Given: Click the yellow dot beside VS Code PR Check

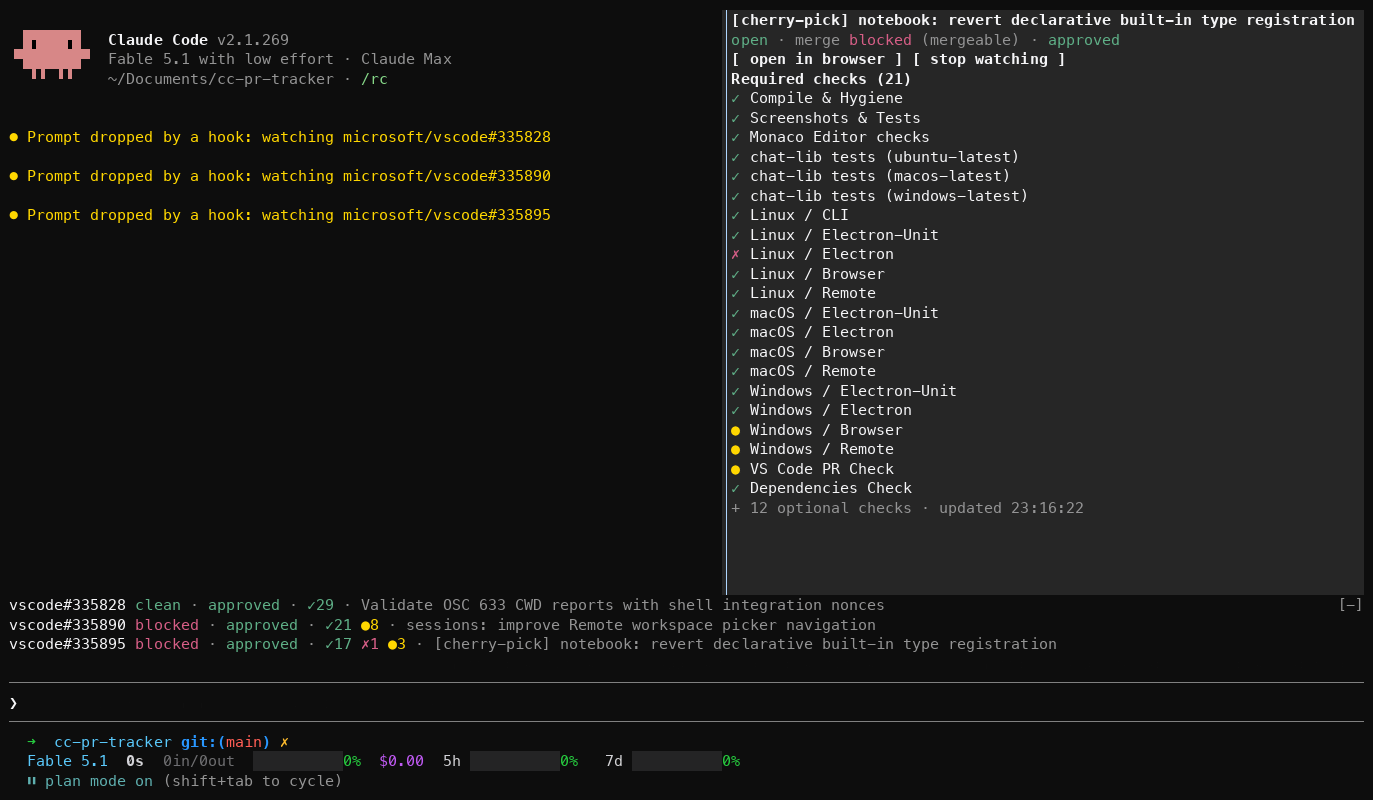Looking at the screenshot, I should [x=735, y=469].
